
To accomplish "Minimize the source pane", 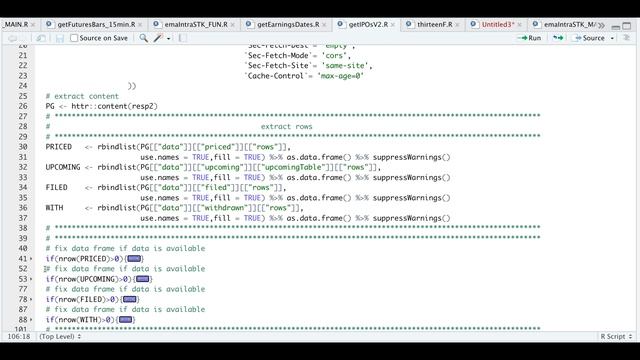I will click(616, 27).
